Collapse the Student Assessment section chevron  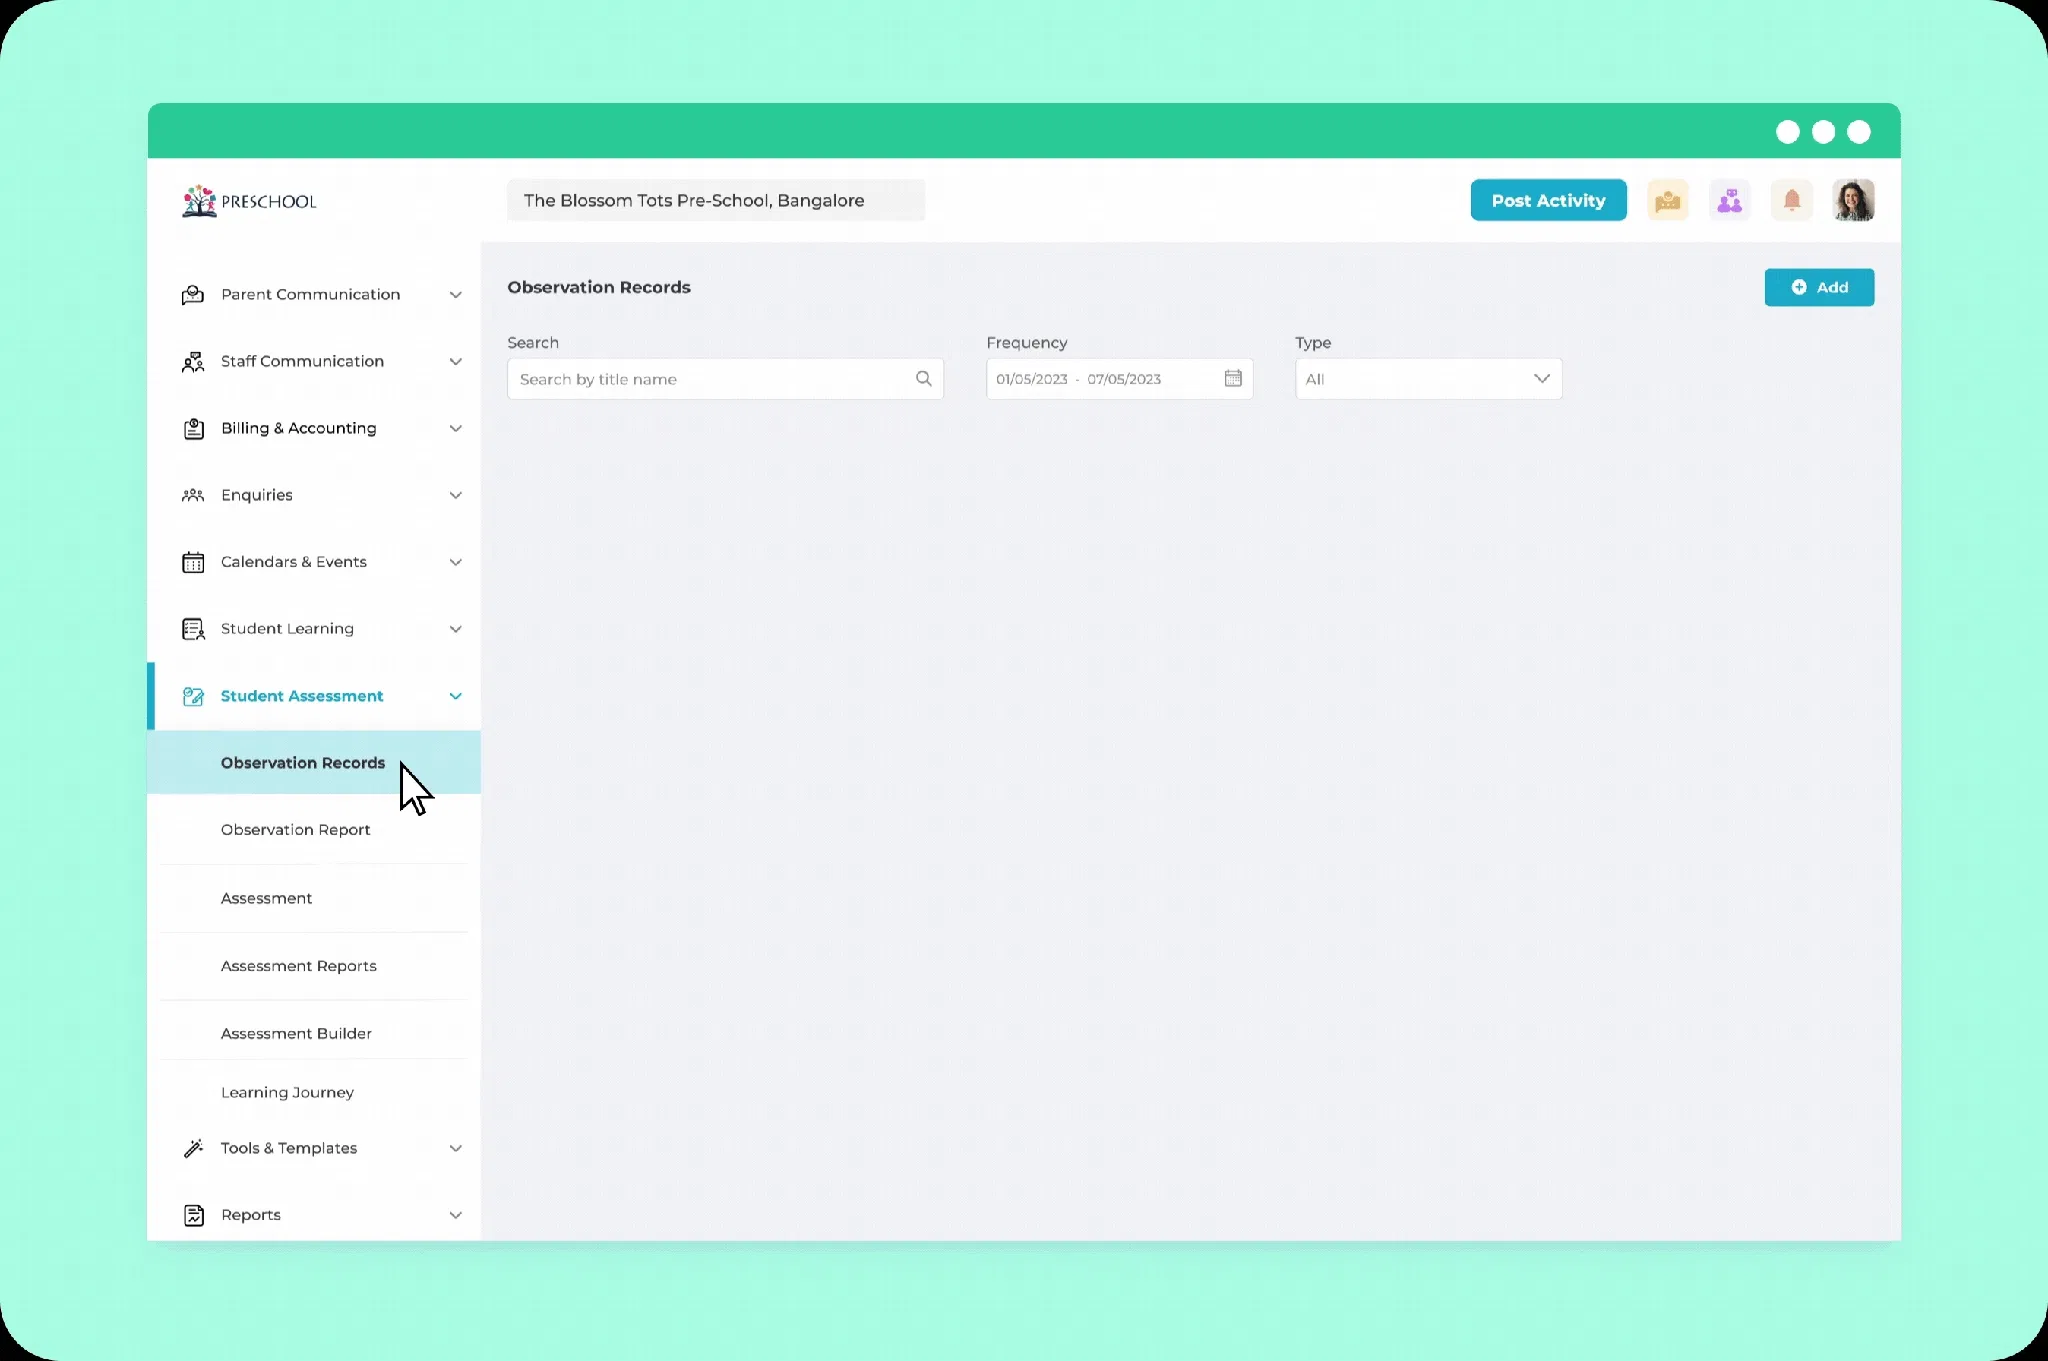pos(455,696)
